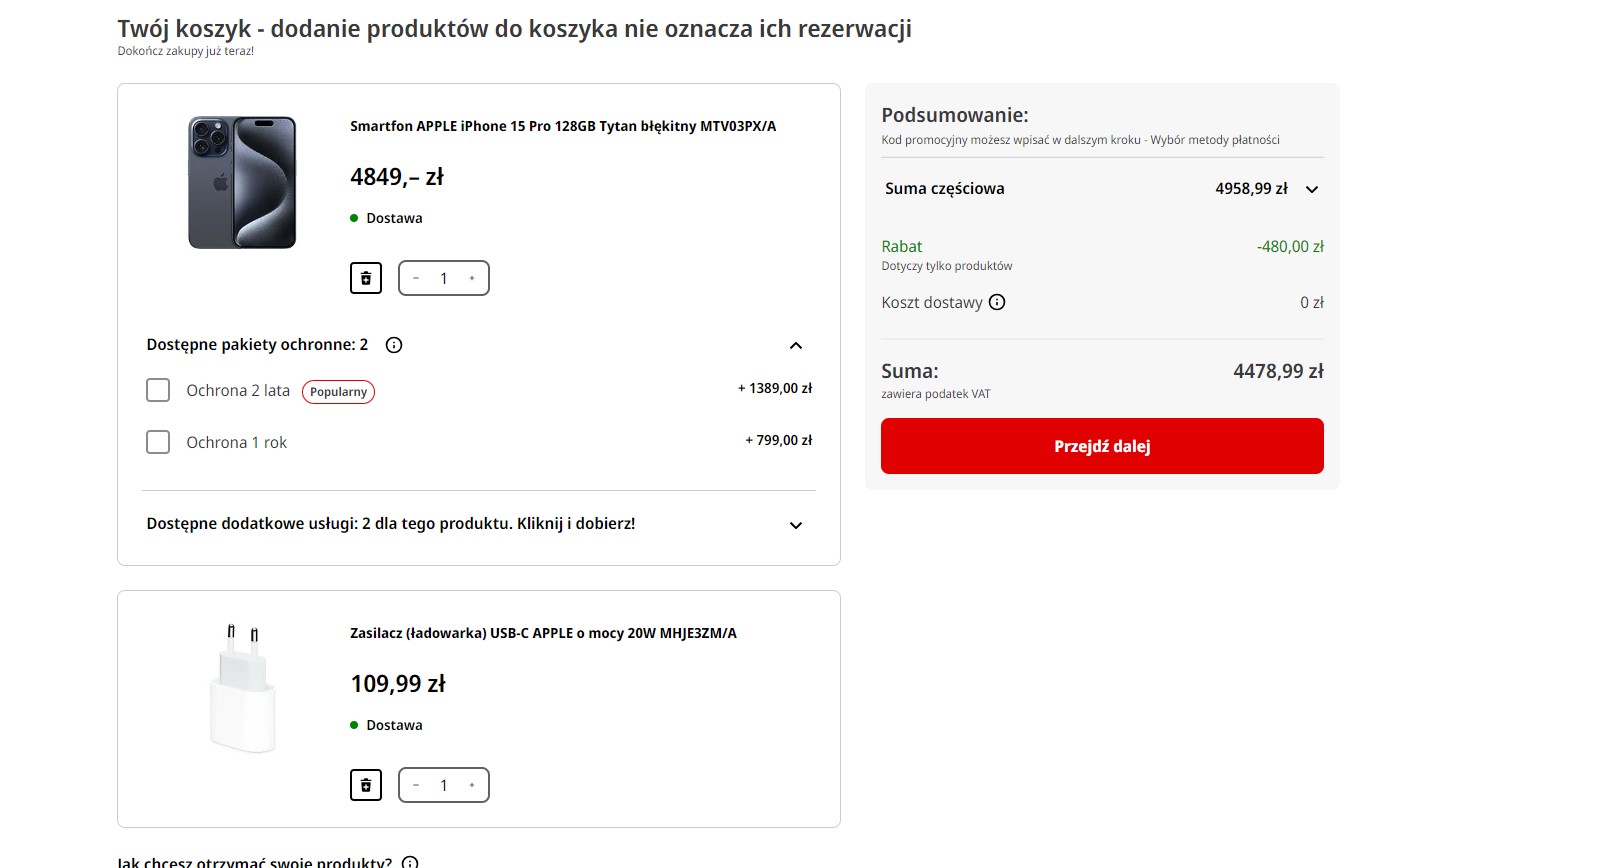
Task: Tick the Ochrona 1 rok checkbox
Action: [158, 442]
